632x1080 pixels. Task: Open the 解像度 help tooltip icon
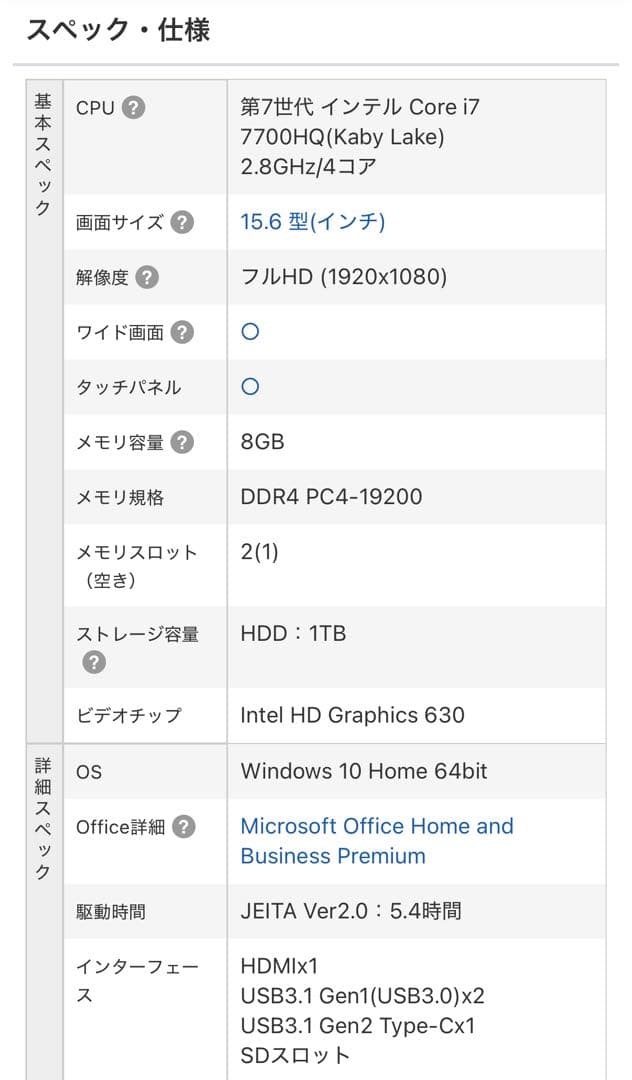tap(147, 278)
